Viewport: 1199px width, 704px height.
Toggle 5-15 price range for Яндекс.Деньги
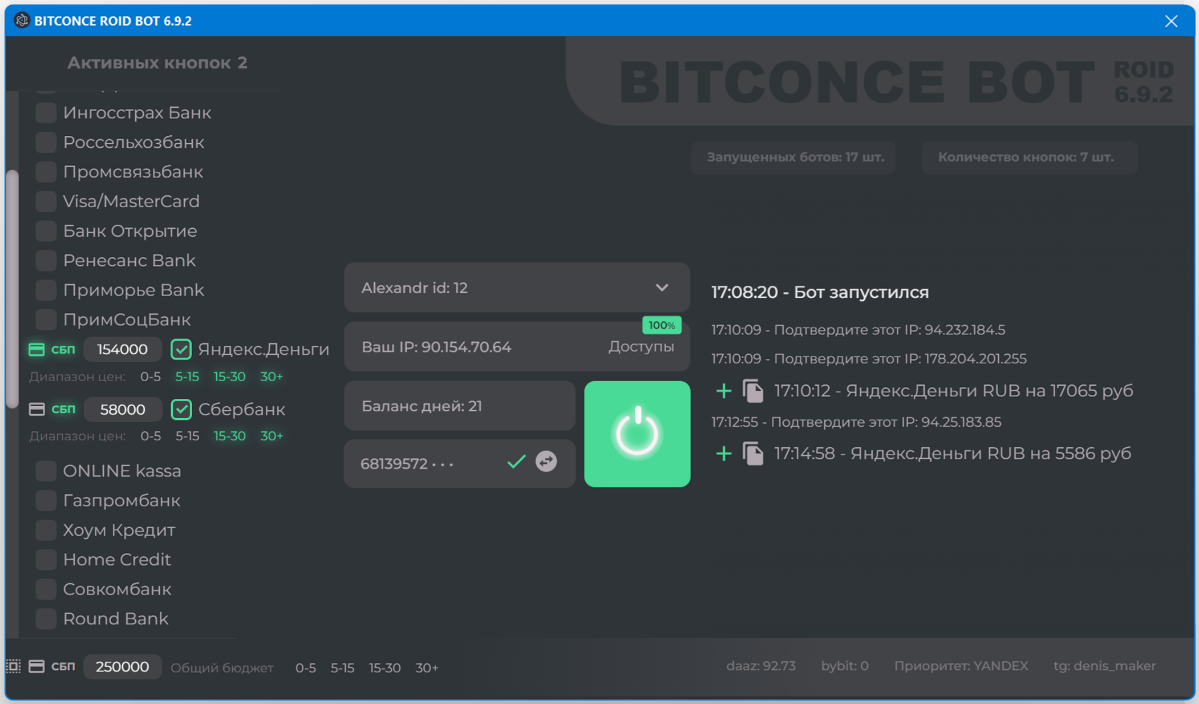coord(187,377)
